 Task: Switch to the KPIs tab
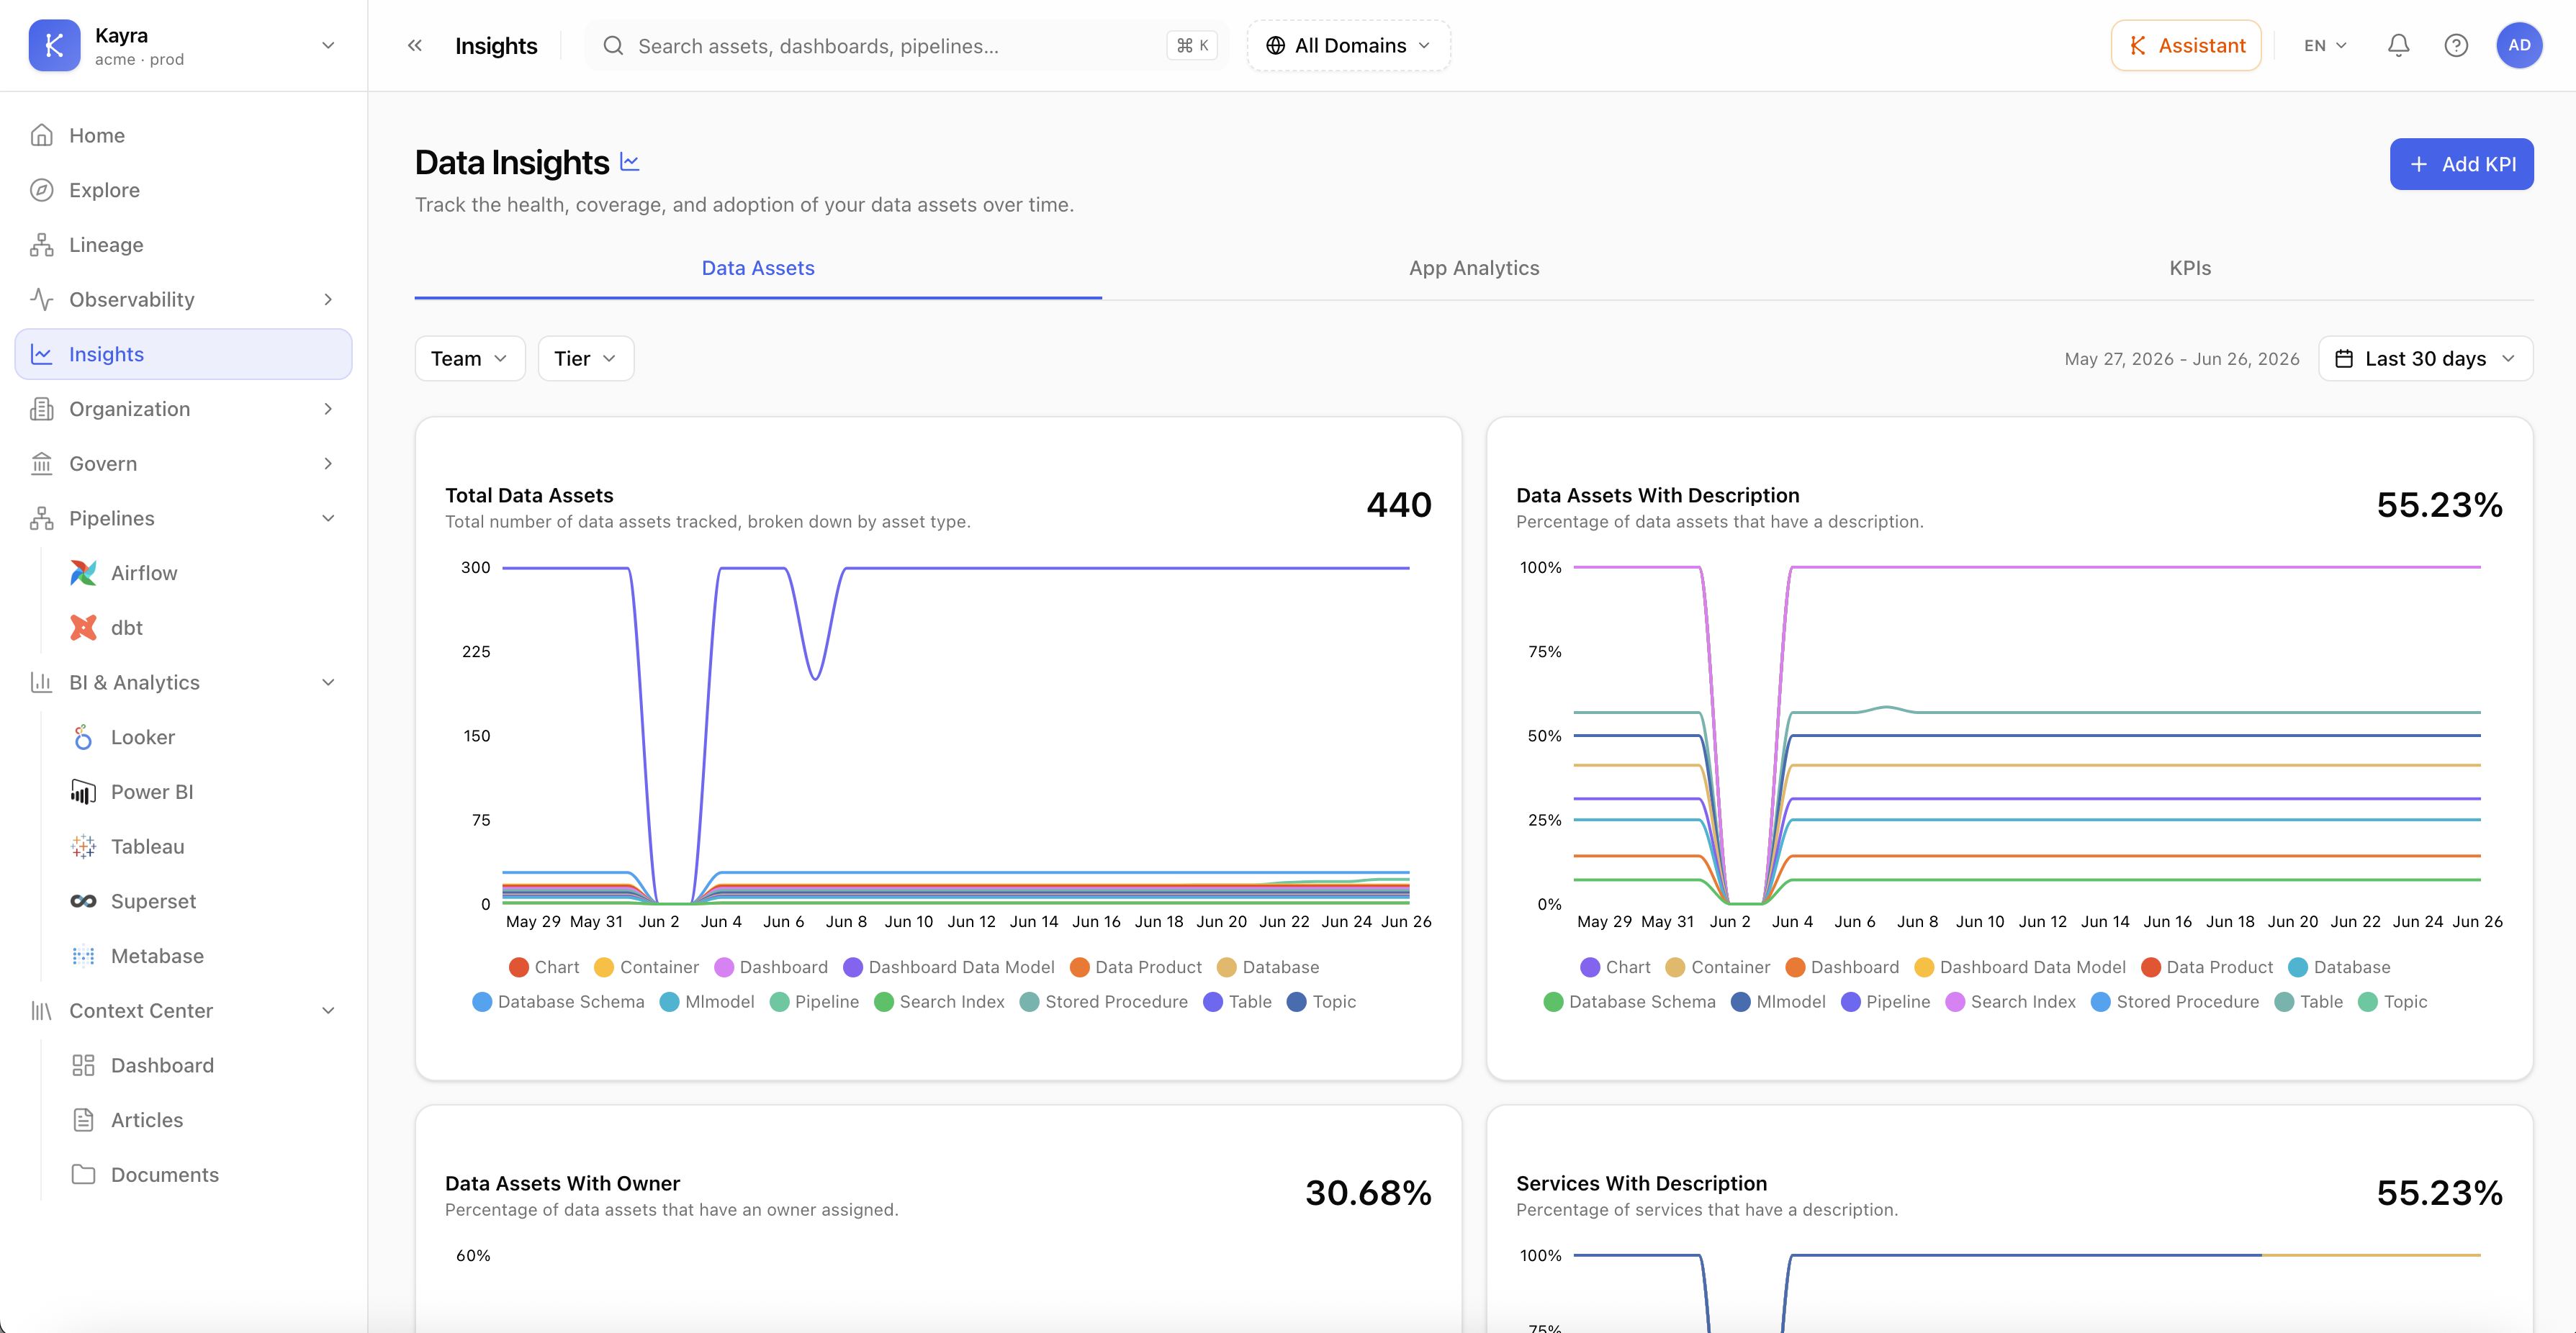(x=2189, y=268)
